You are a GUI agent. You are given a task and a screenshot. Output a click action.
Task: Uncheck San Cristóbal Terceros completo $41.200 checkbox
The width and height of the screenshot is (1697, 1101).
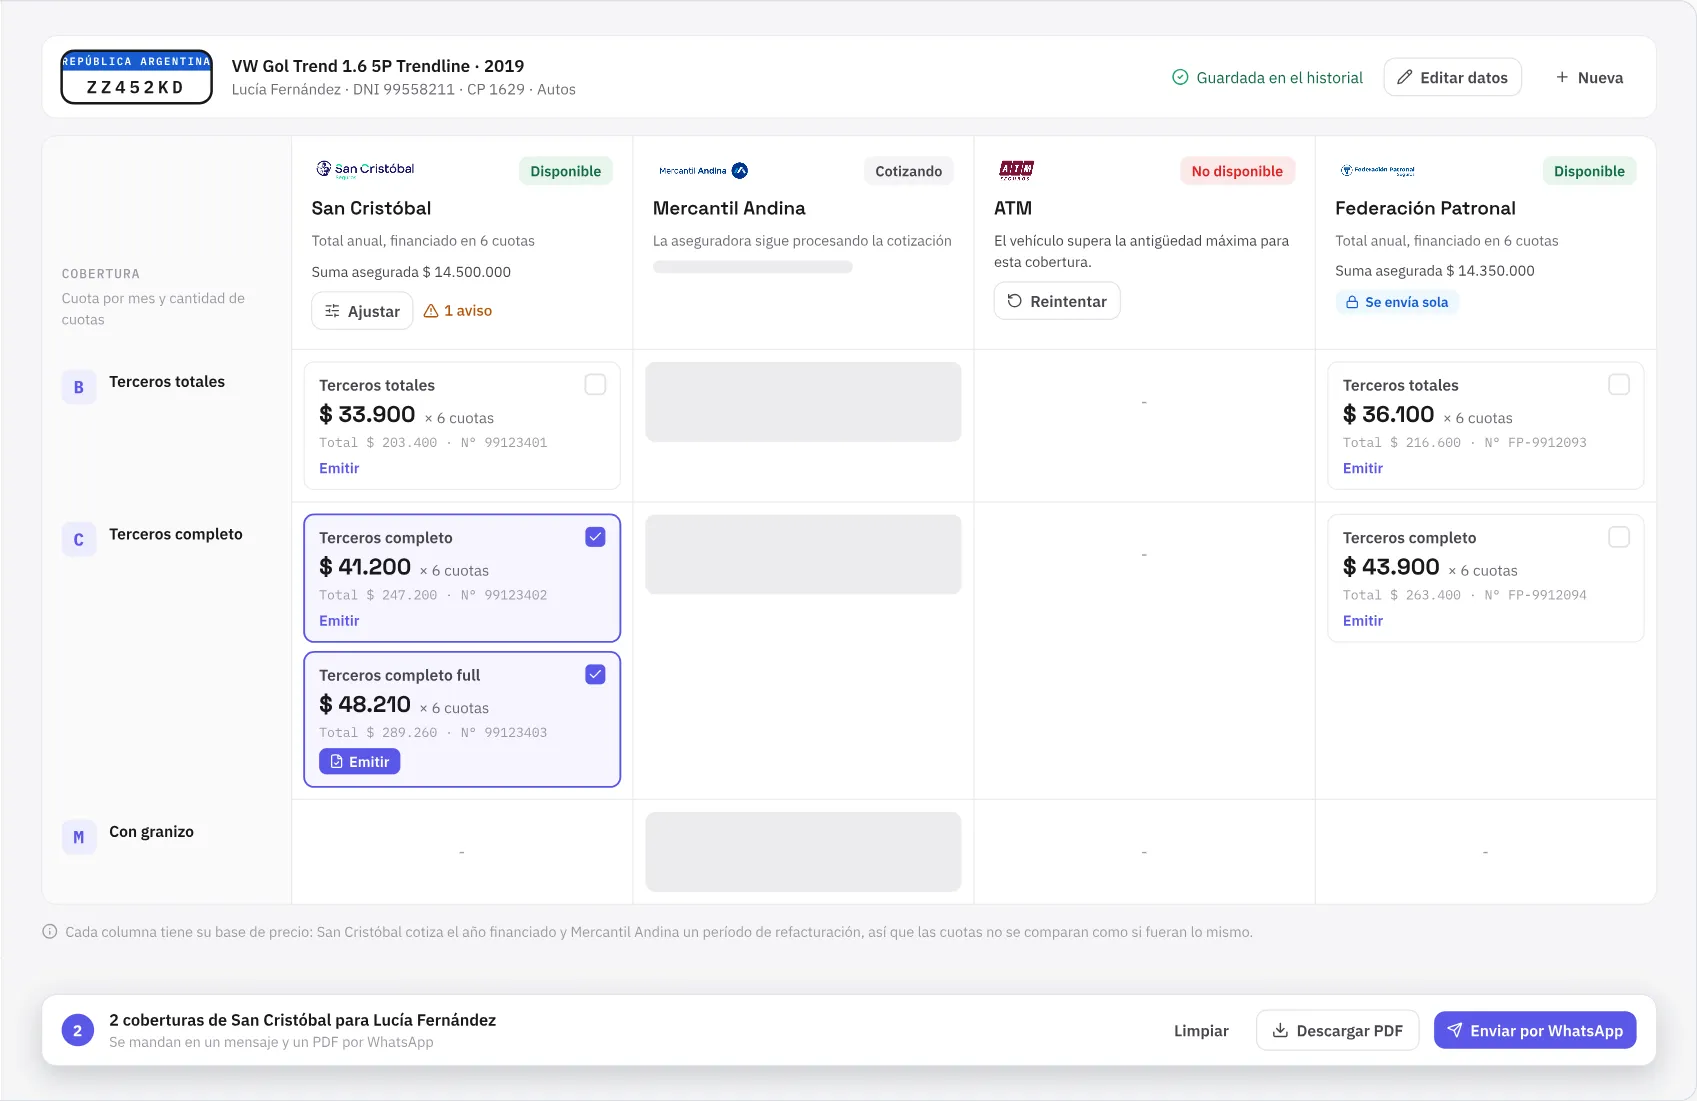coord(595,537)
